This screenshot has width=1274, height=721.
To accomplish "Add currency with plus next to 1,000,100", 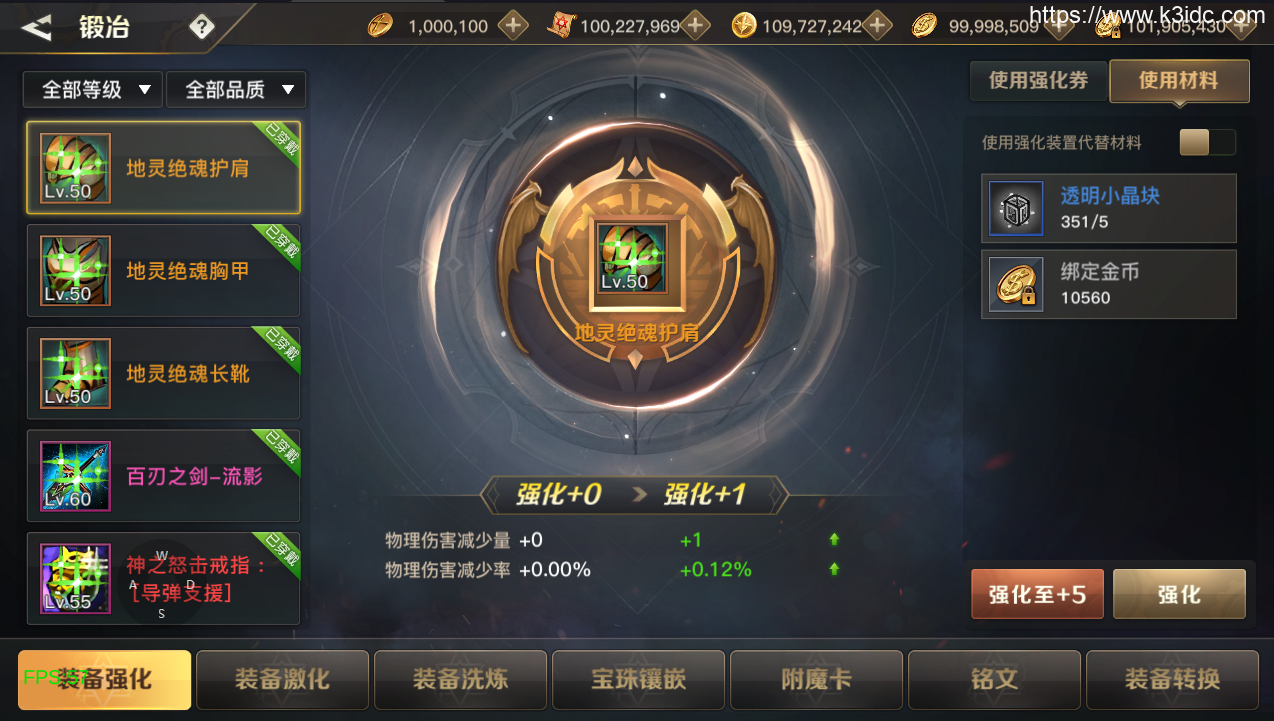I will [x=513, y=26].
